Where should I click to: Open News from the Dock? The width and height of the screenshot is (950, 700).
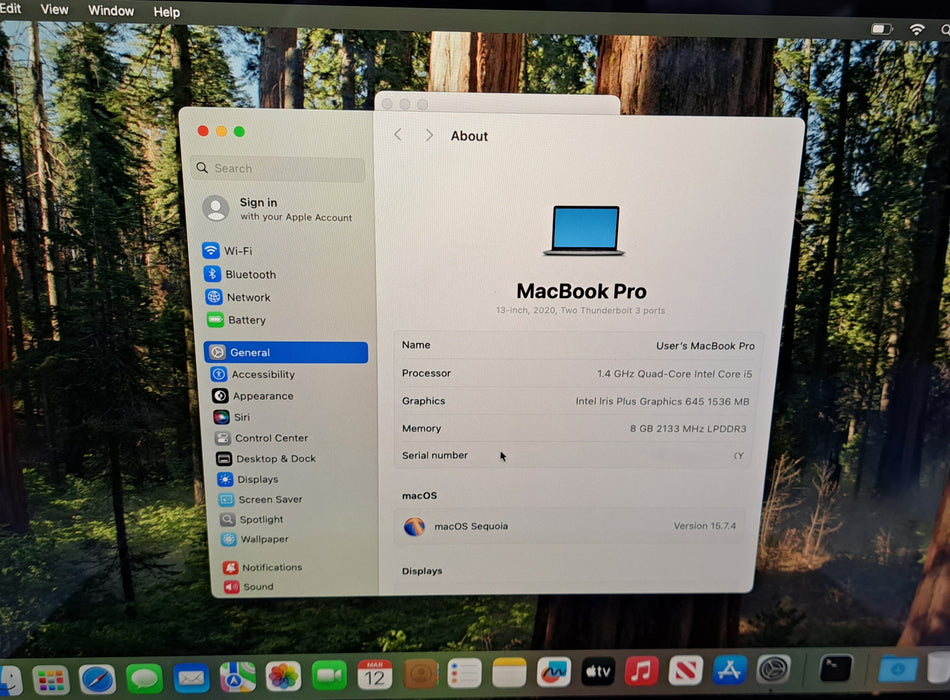(685, 670)
